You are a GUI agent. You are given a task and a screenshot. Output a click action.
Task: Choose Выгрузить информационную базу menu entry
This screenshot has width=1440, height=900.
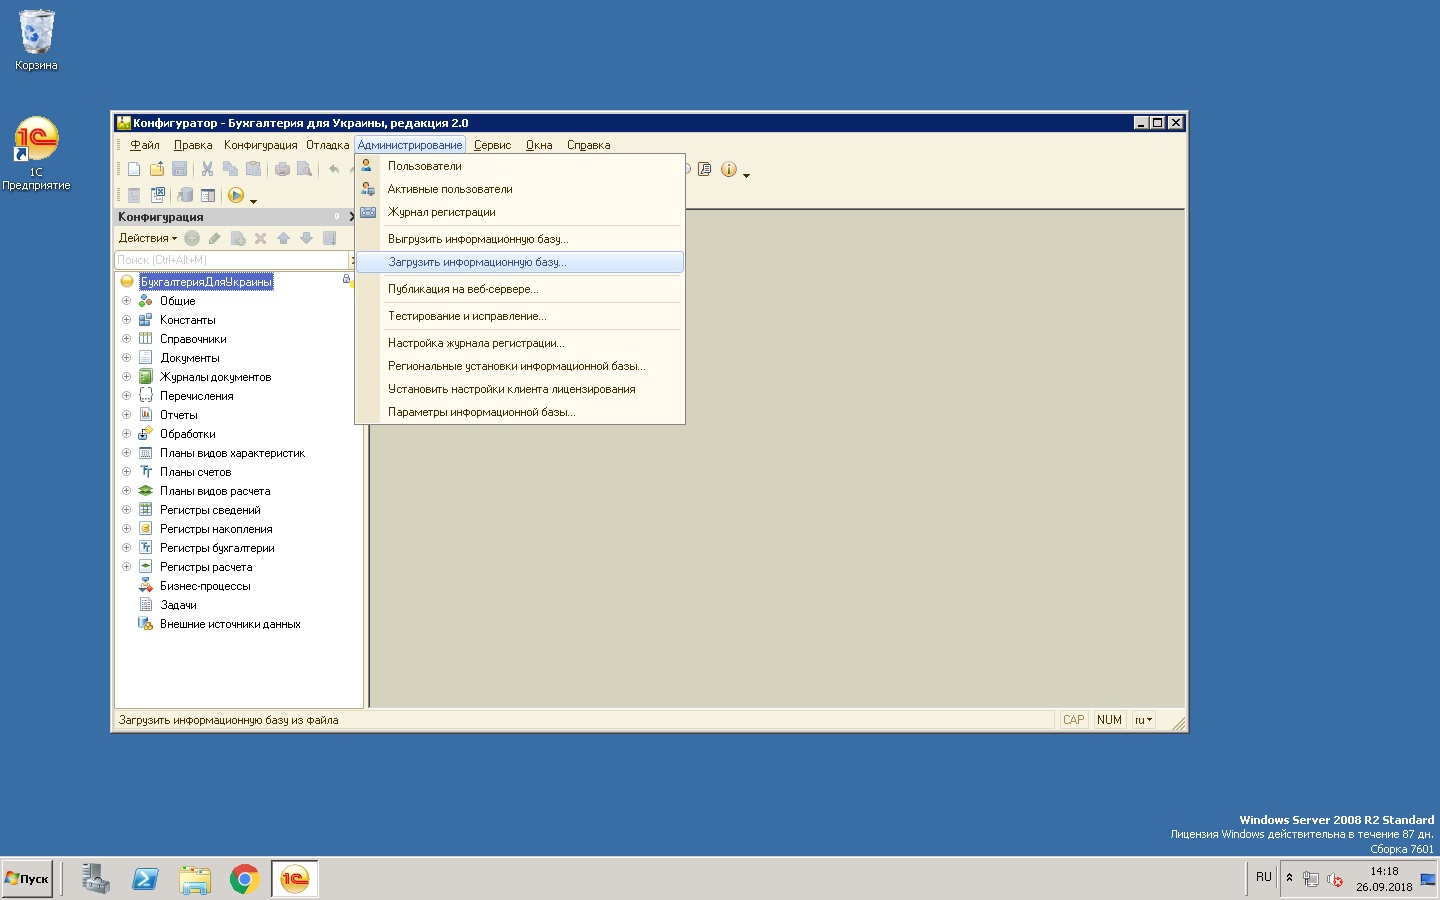520,239
